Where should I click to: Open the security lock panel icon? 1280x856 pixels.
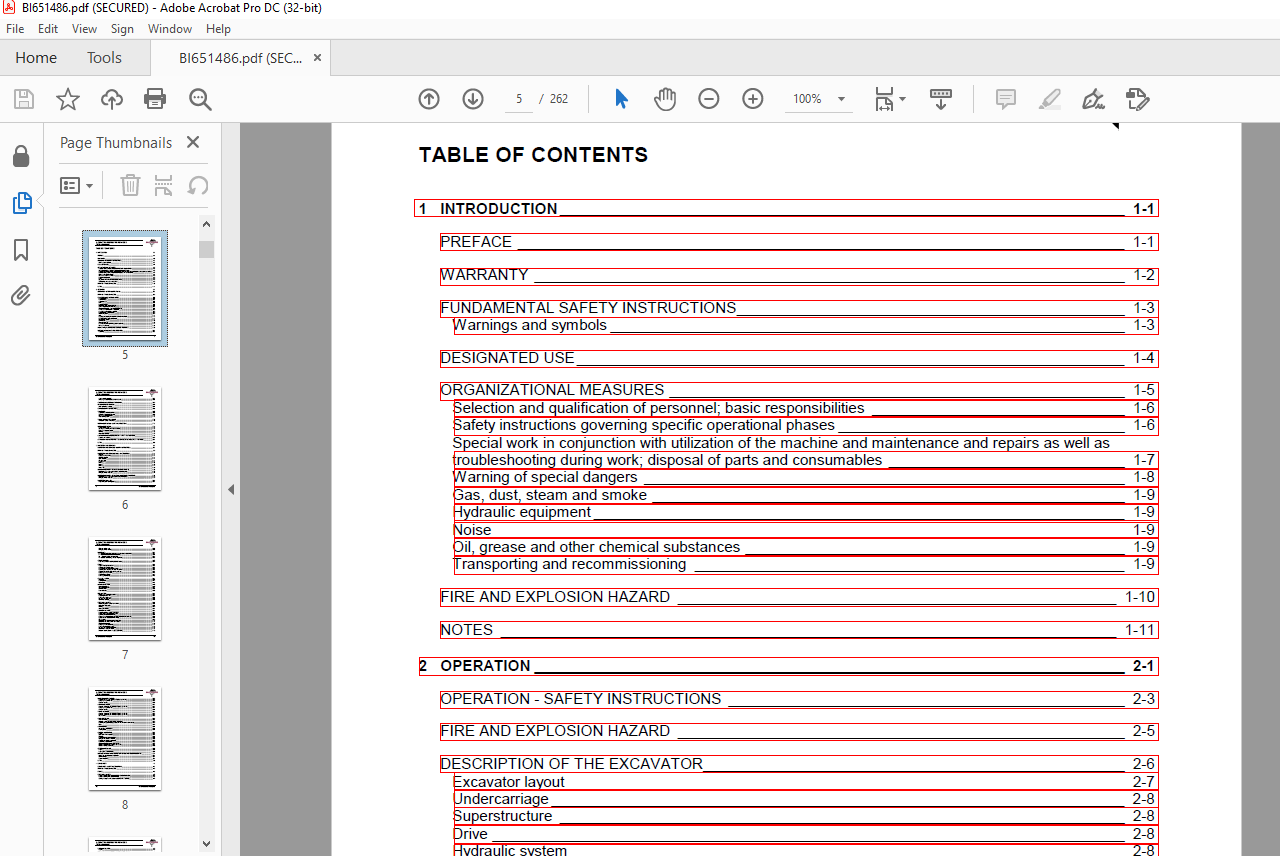pos(21,157)
